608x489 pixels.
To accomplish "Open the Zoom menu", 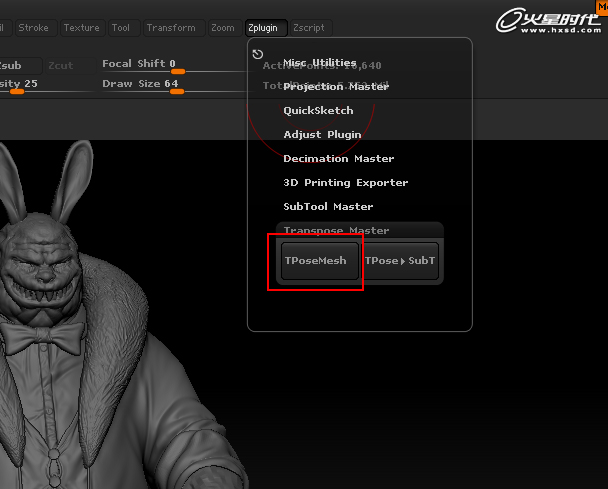I will pos(225,28).
